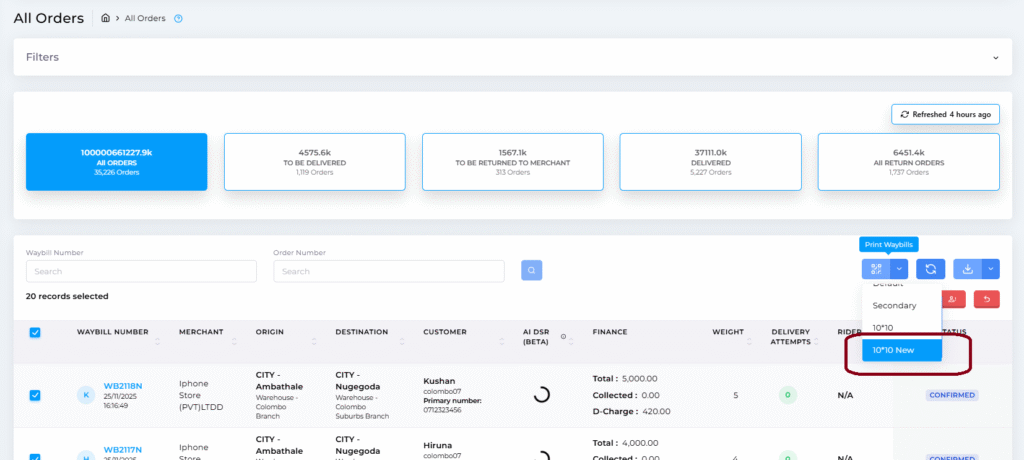Open waybill link WB2118N
Image resolution: width=1024 pixels, height=460 pixels.
[x=123, y=385]
